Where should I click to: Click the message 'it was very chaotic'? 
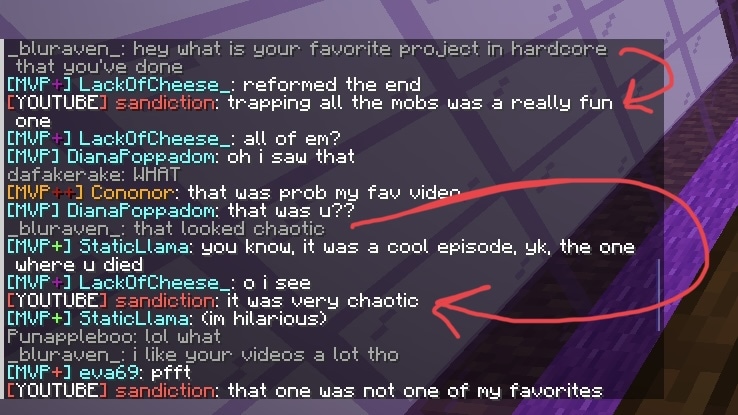coord(323,301)
